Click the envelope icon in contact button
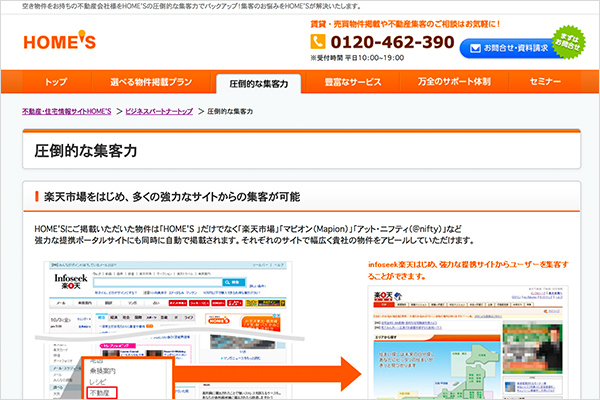600x400 pixels. 475,48
